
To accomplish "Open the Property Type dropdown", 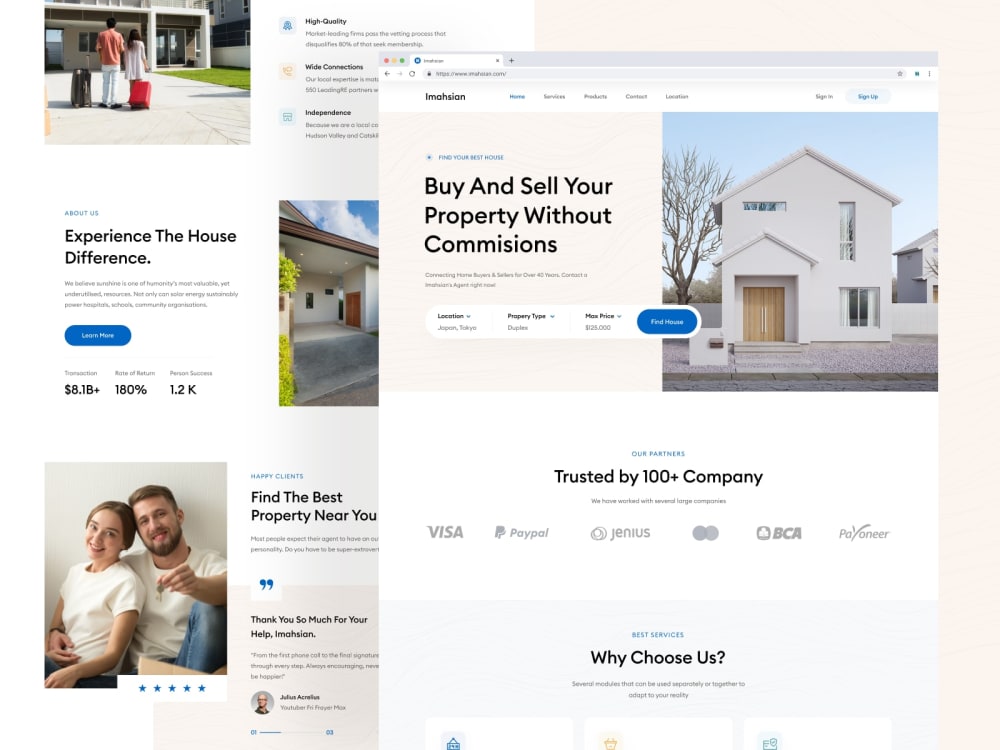I will pyautogui.click(x=531, y=316).
